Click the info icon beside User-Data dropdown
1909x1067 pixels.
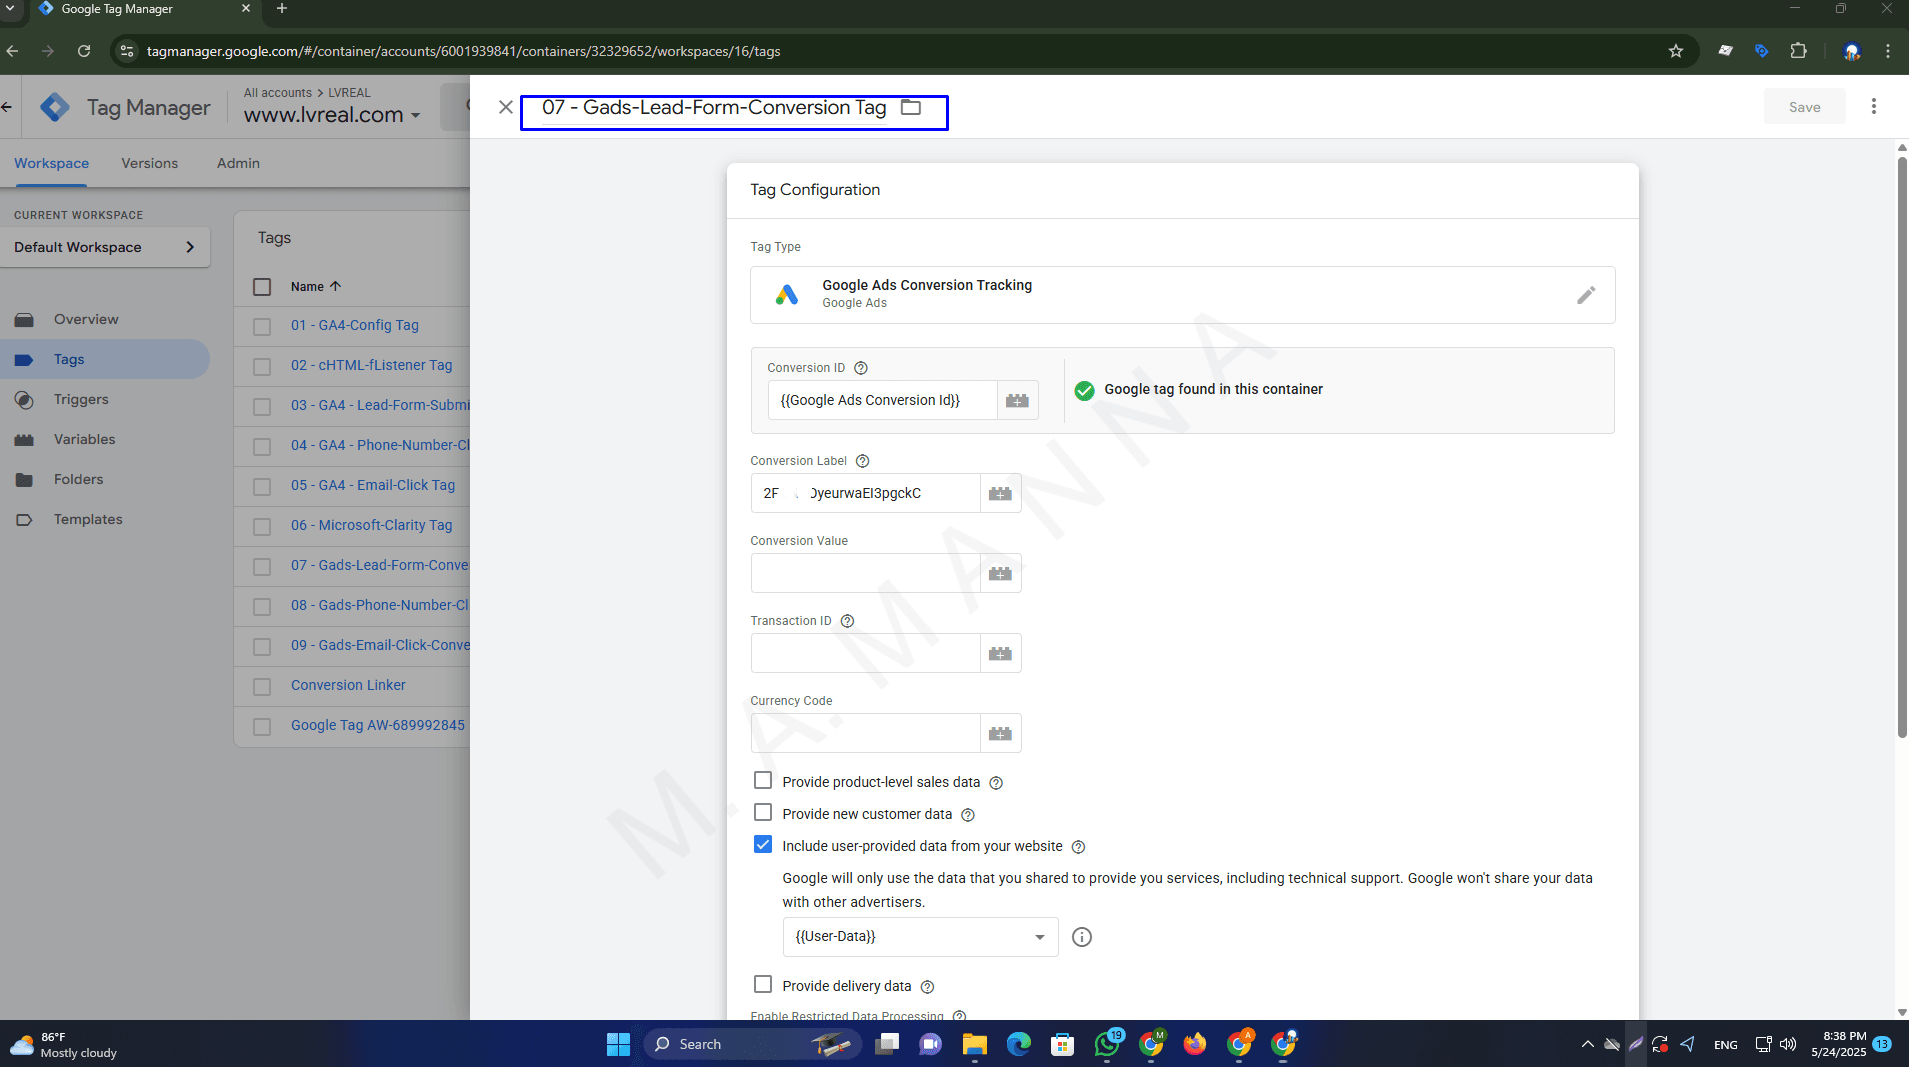click(x=1081, y=937)
